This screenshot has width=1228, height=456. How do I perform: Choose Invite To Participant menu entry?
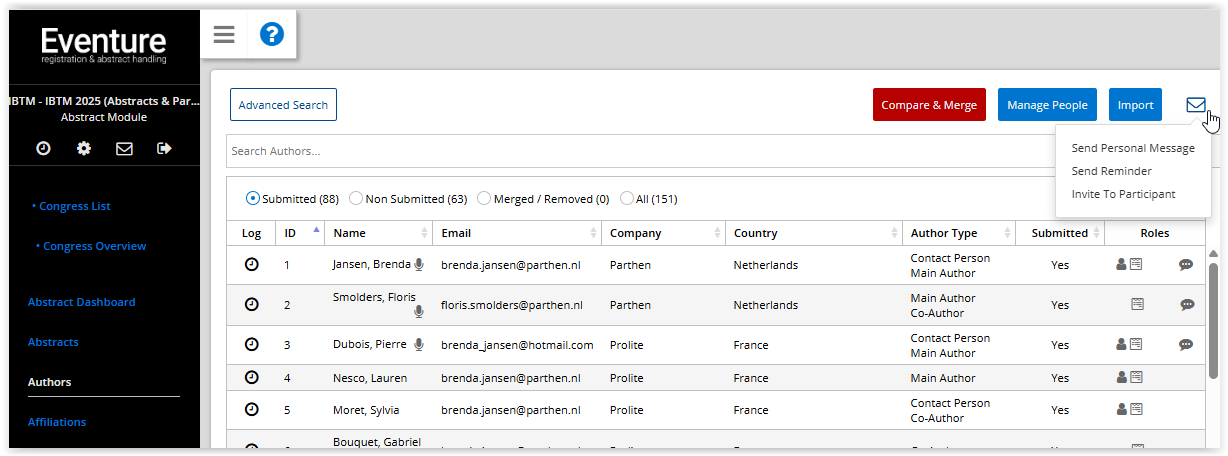coord(1123,194)
